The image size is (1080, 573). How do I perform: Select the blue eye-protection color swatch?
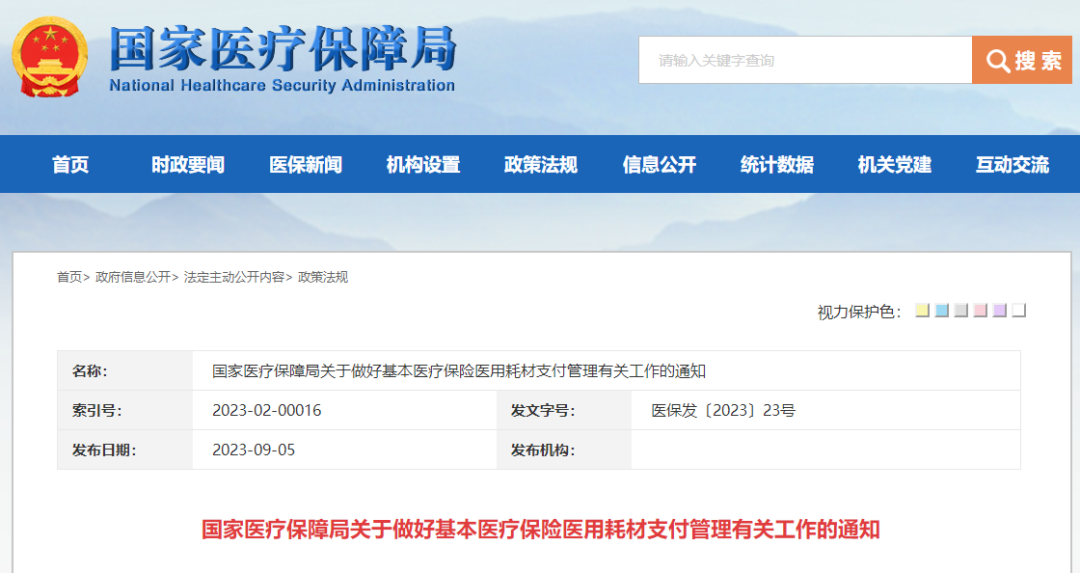[941, 311]
